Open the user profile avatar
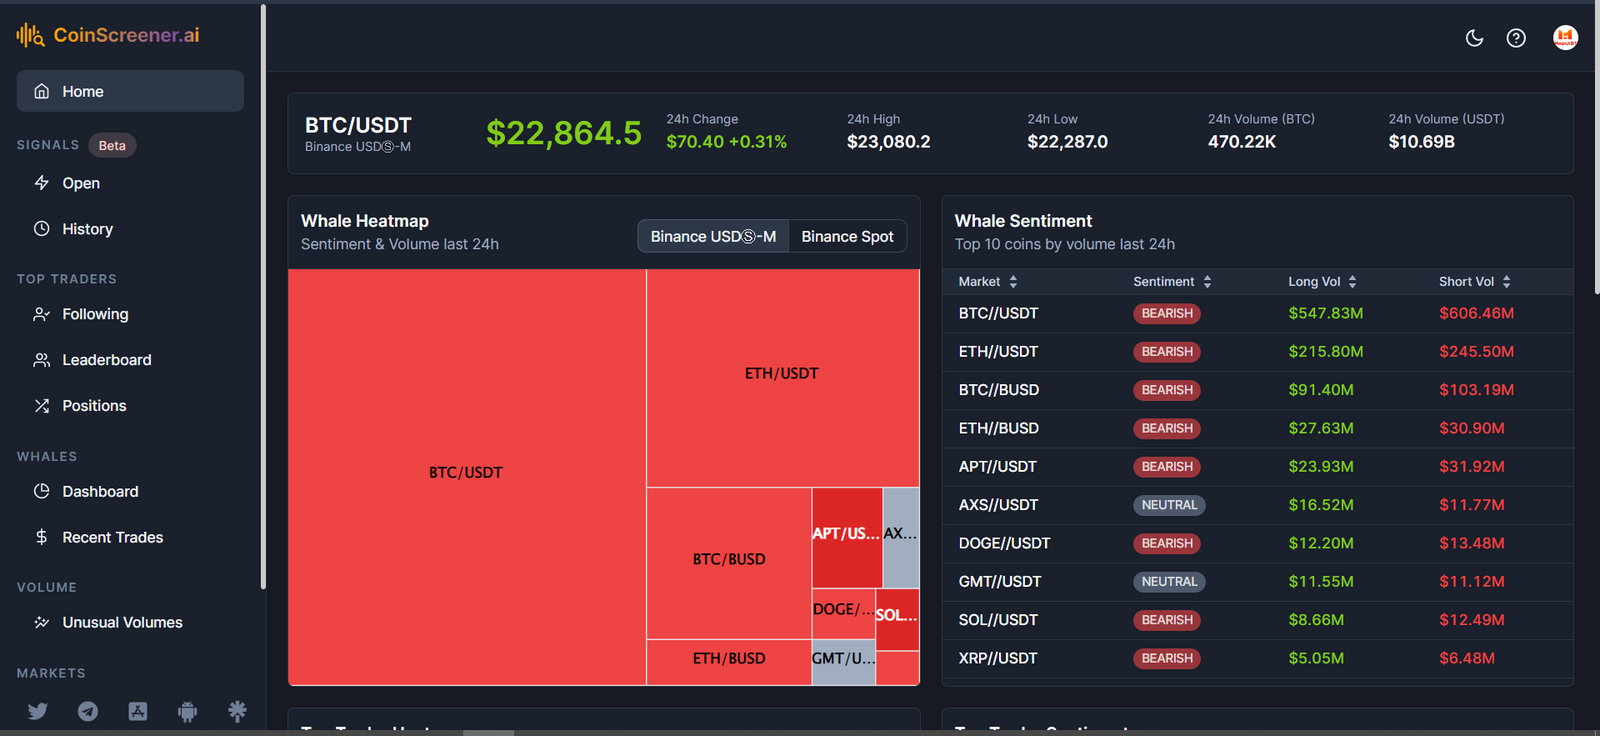The image size is (1600, 736). [1565, 38]
